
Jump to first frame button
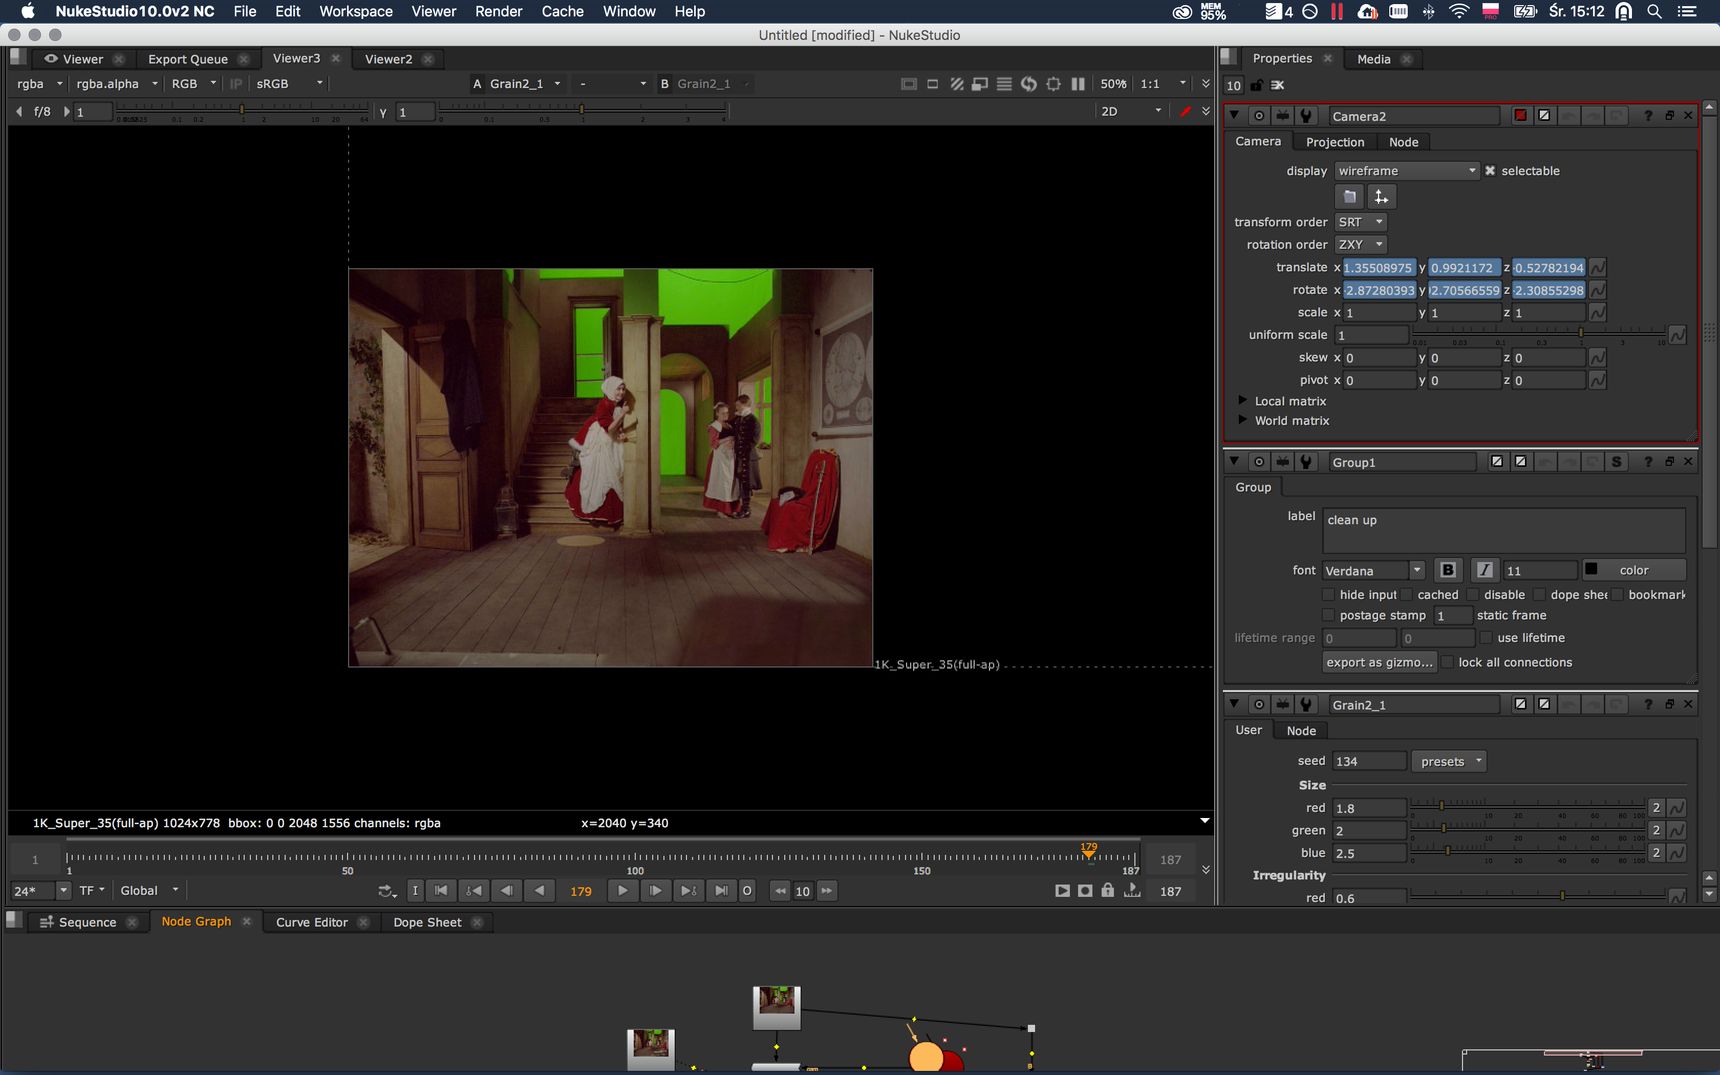click(x=441, y=891)
